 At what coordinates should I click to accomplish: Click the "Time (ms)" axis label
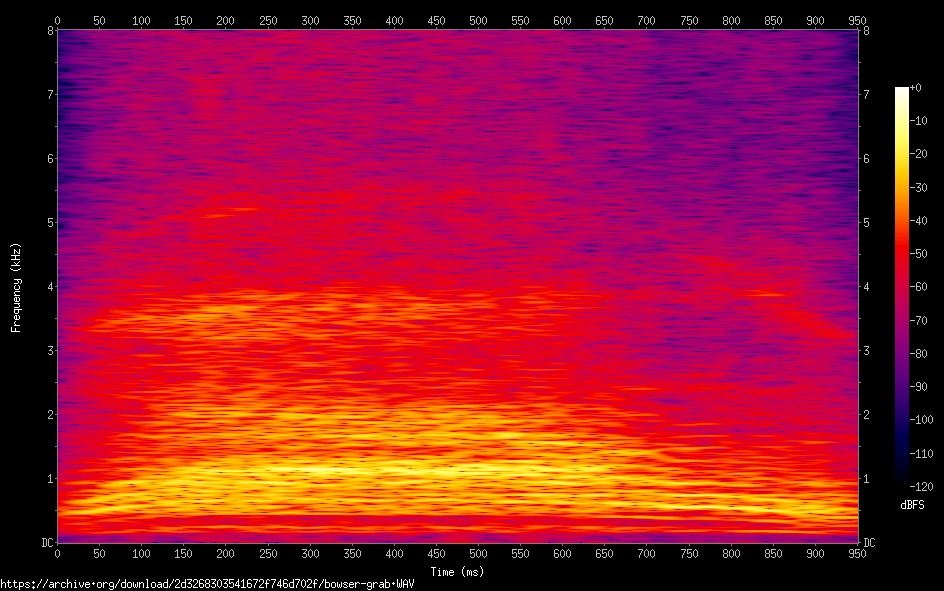coord(458,572)
